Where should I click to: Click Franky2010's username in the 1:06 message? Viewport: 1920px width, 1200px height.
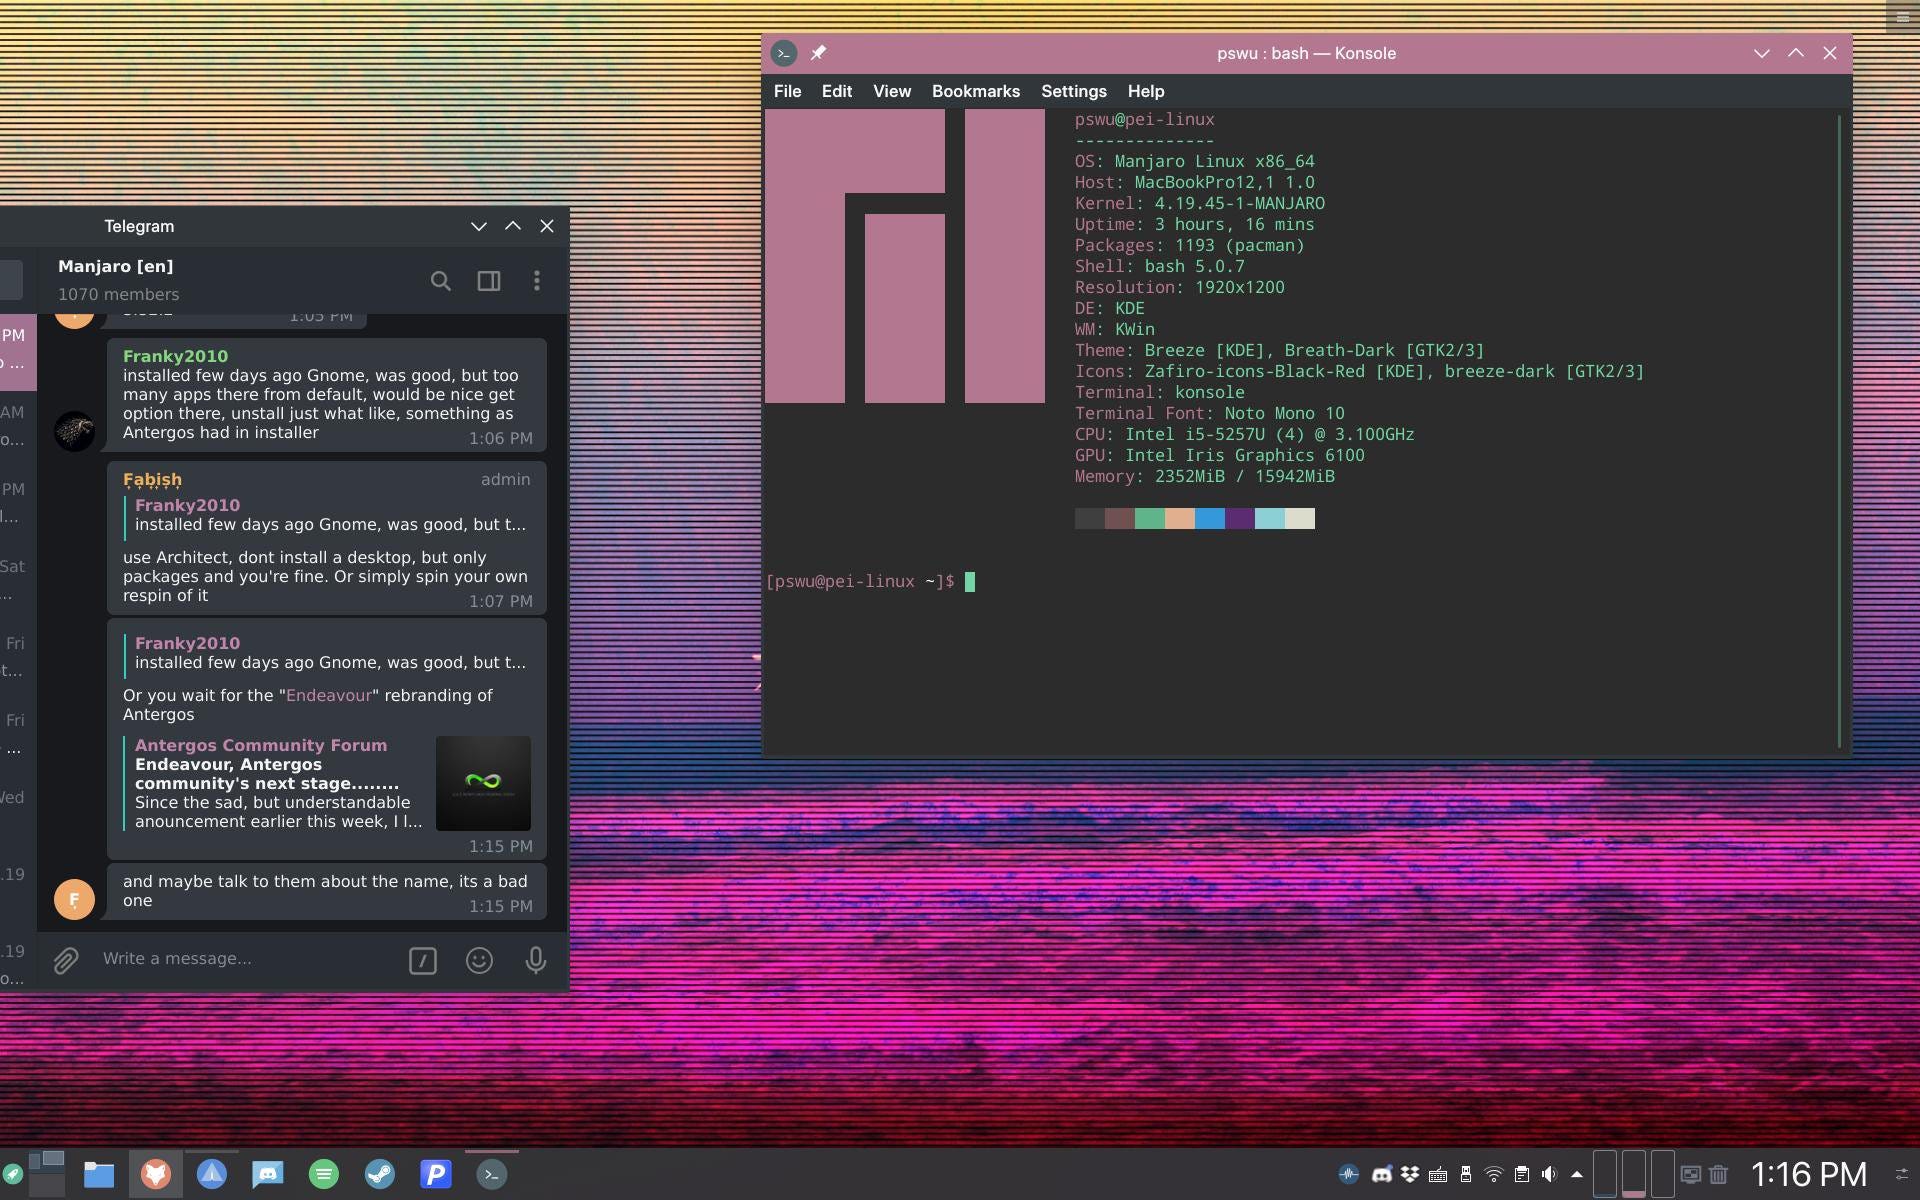click(x=175, y=356)
